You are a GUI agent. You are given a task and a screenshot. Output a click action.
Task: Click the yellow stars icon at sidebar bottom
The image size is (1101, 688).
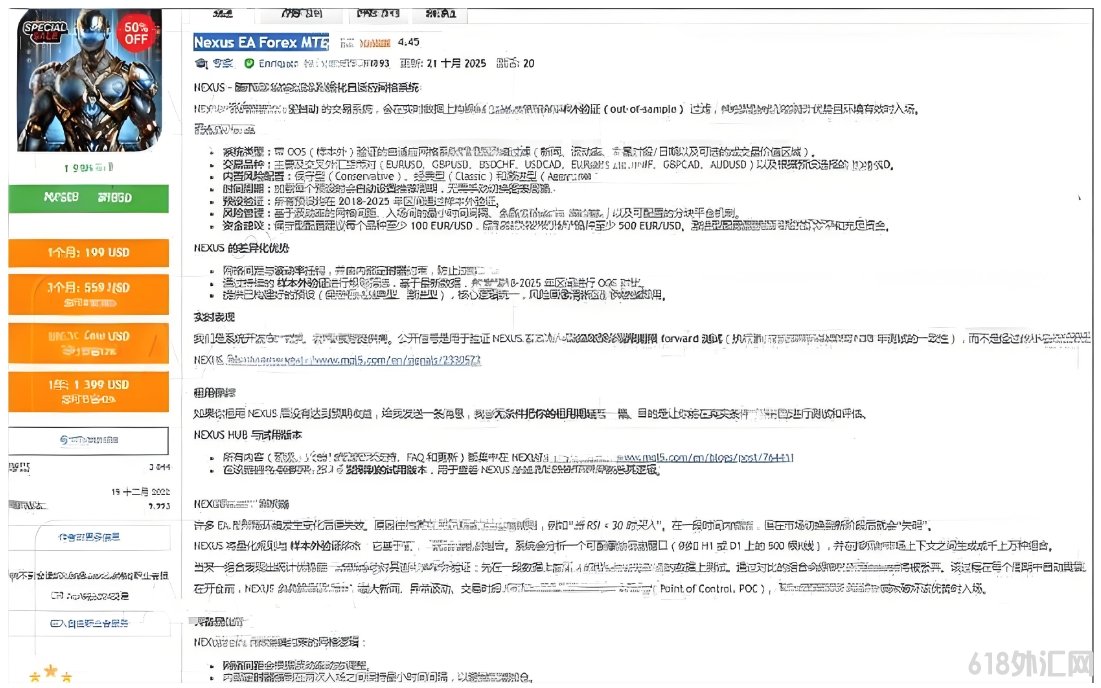pyautogui.click(x=51, y=674)
